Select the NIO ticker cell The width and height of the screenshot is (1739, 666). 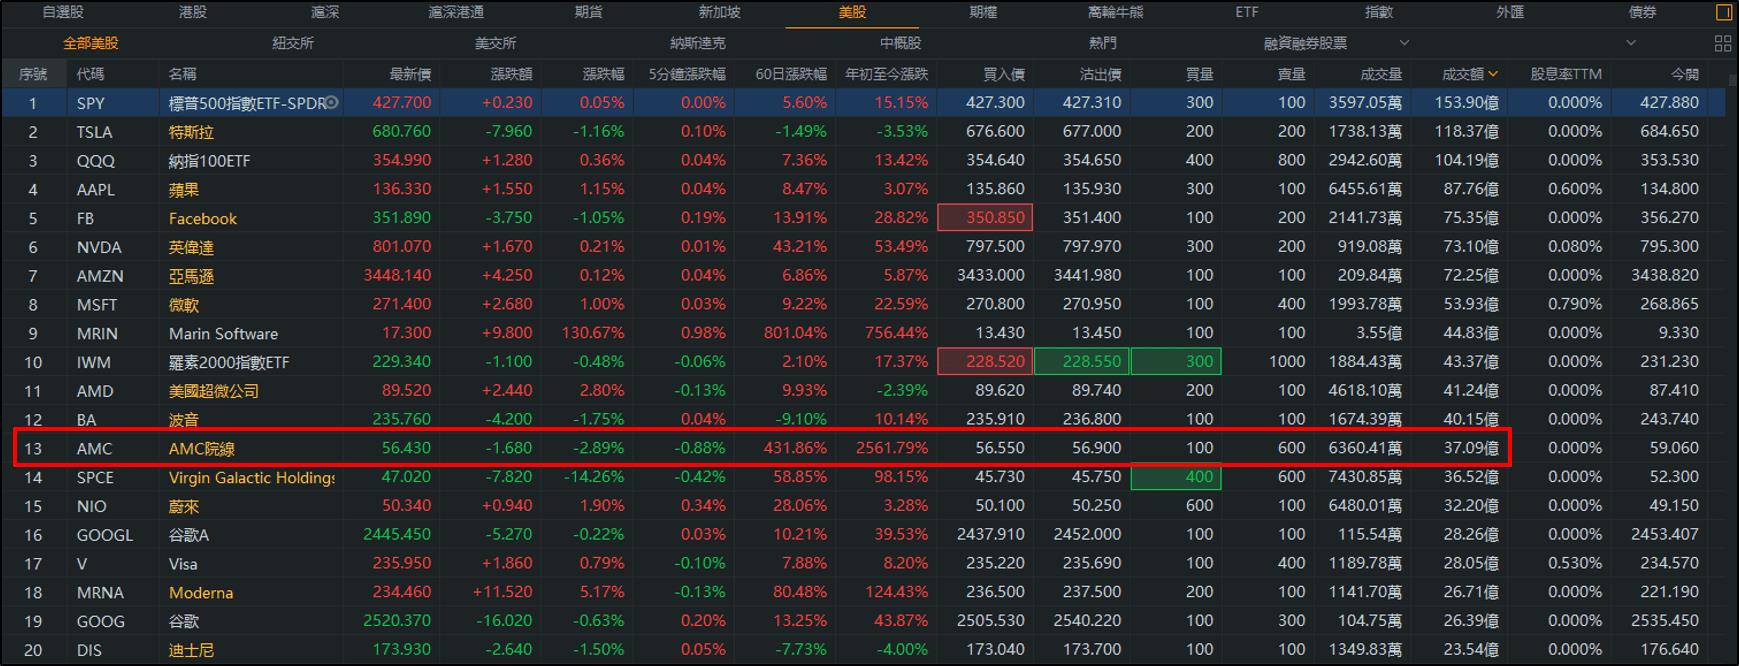tap(91, 507)
